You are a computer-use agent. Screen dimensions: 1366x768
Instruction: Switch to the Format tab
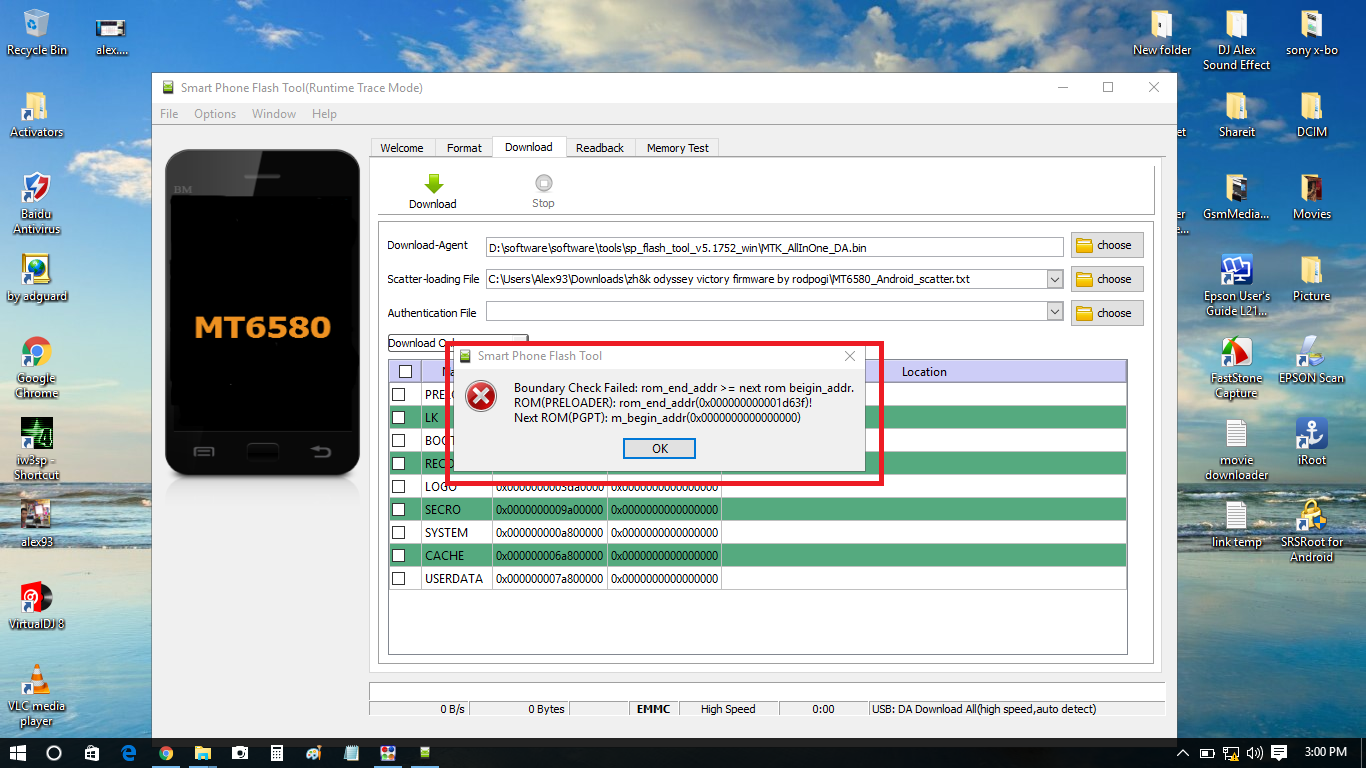464,148
